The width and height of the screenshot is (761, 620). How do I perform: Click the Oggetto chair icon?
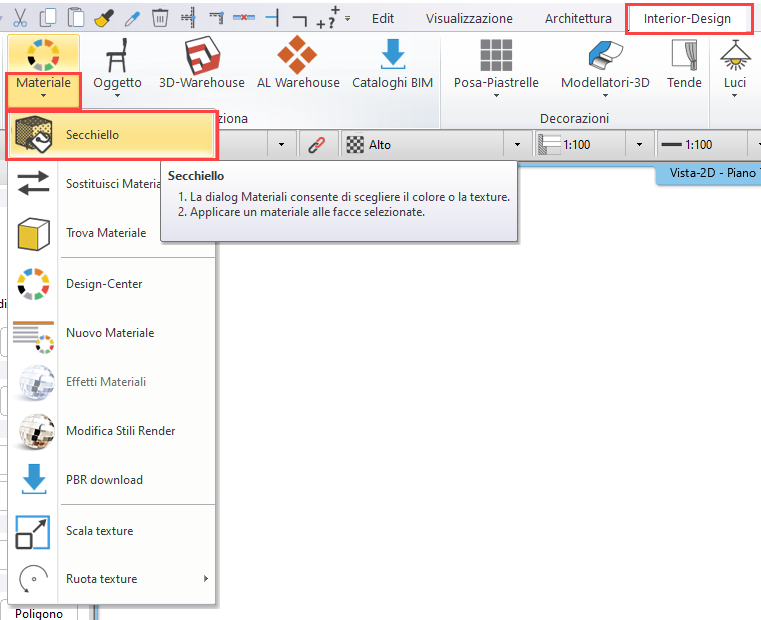click(117, 55)
